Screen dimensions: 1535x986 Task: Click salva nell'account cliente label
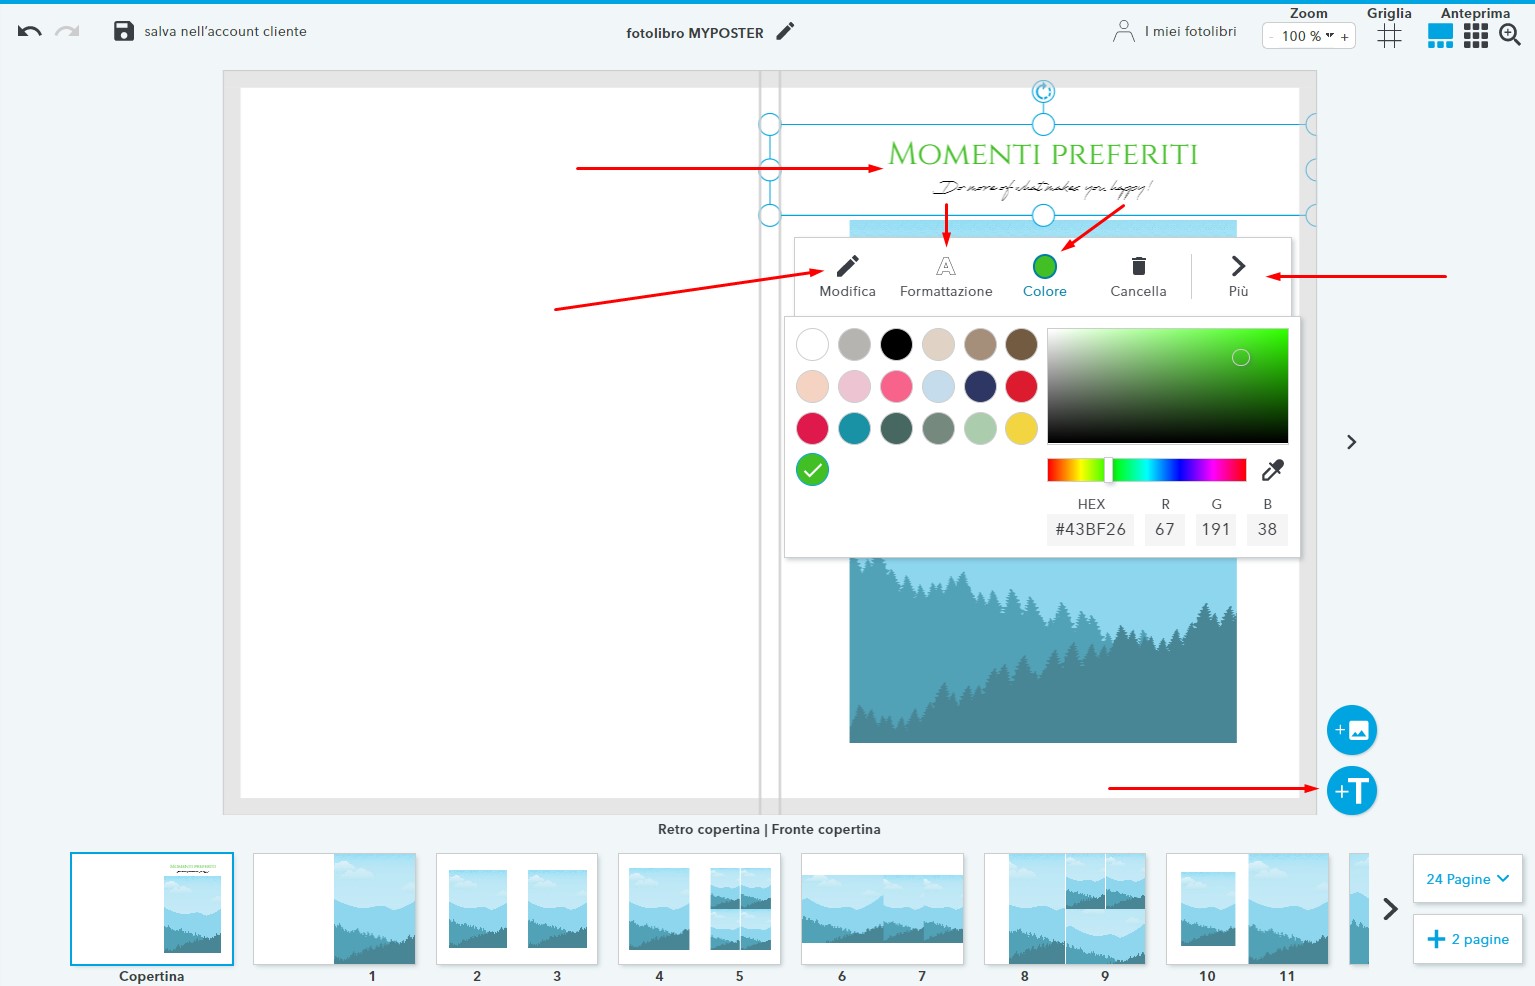[x=225, y=31]
